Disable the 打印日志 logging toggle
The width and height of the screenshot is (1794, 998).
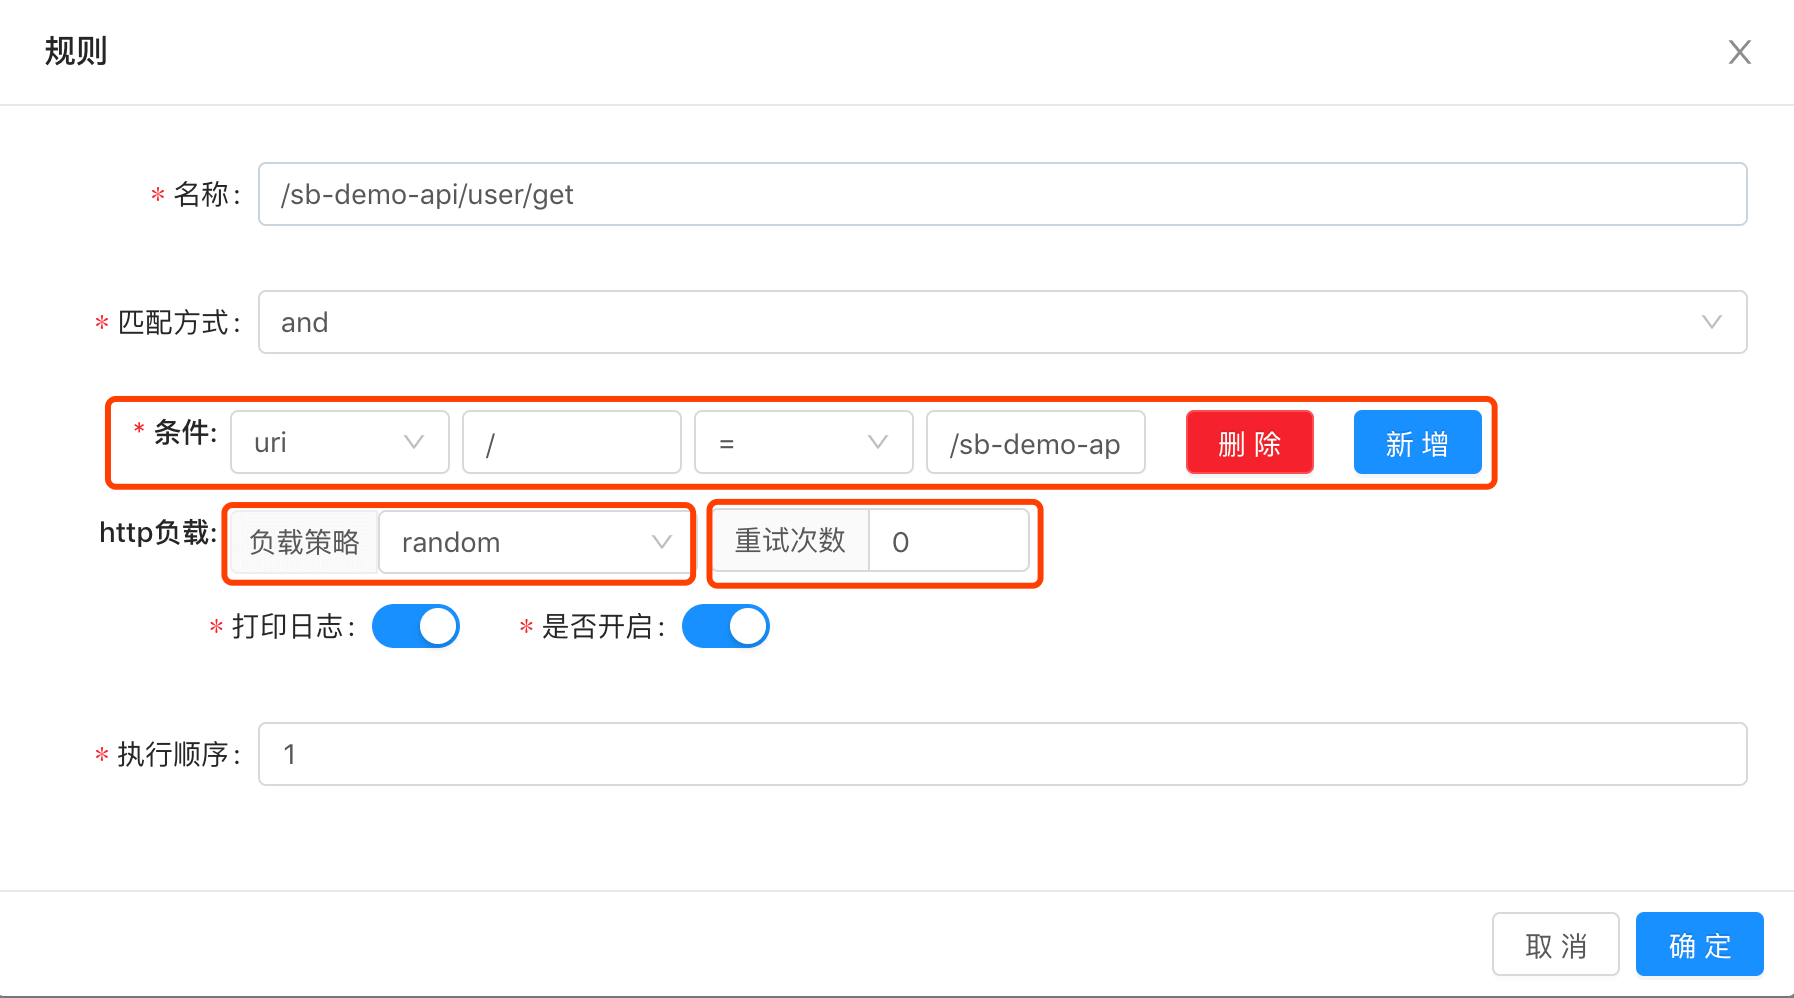click(x=416, y=626)
